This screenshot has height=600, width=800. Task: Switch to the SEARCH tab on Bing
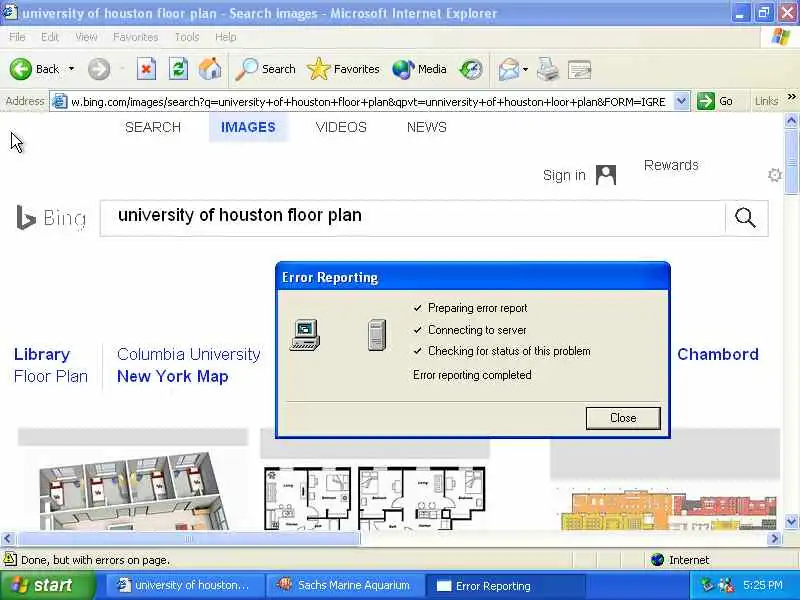tap(153, 127)
